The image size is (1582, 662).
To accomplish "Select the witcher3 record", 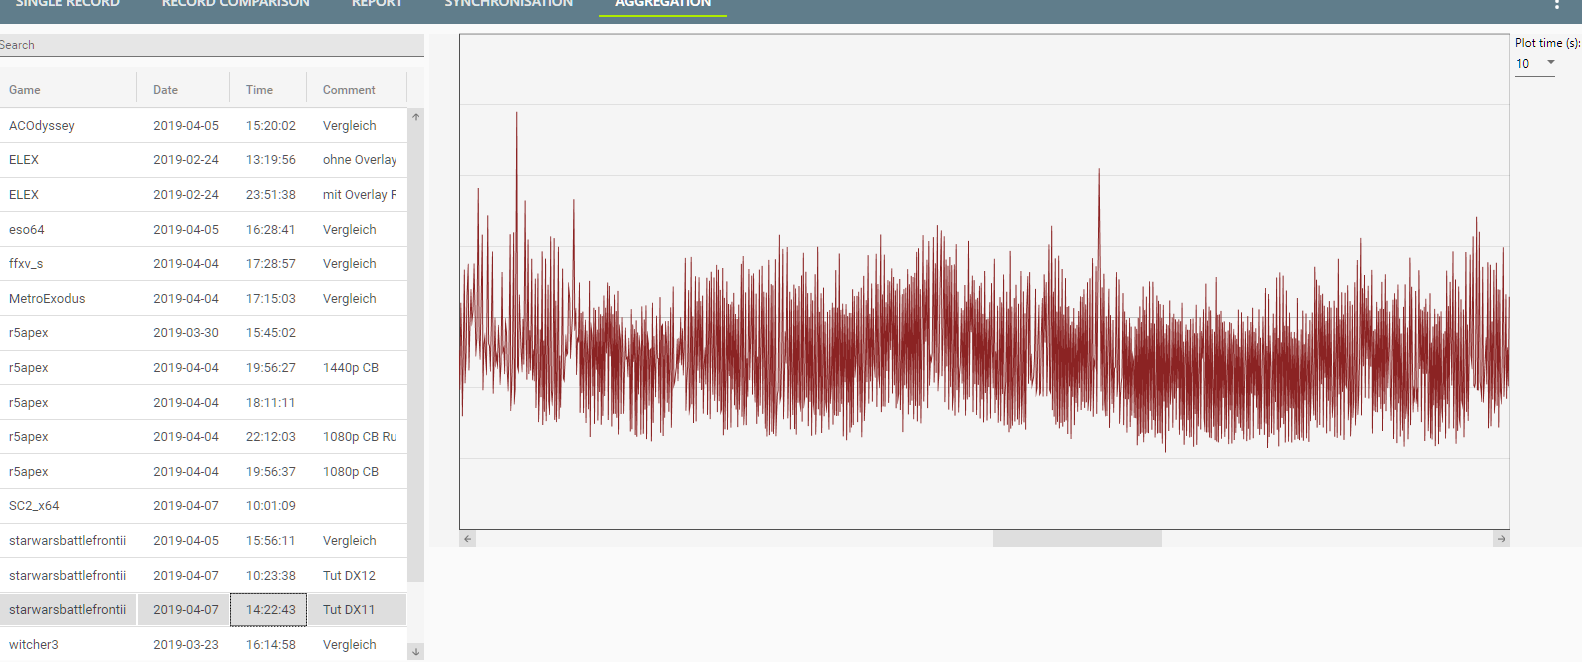I will (203, 645).
